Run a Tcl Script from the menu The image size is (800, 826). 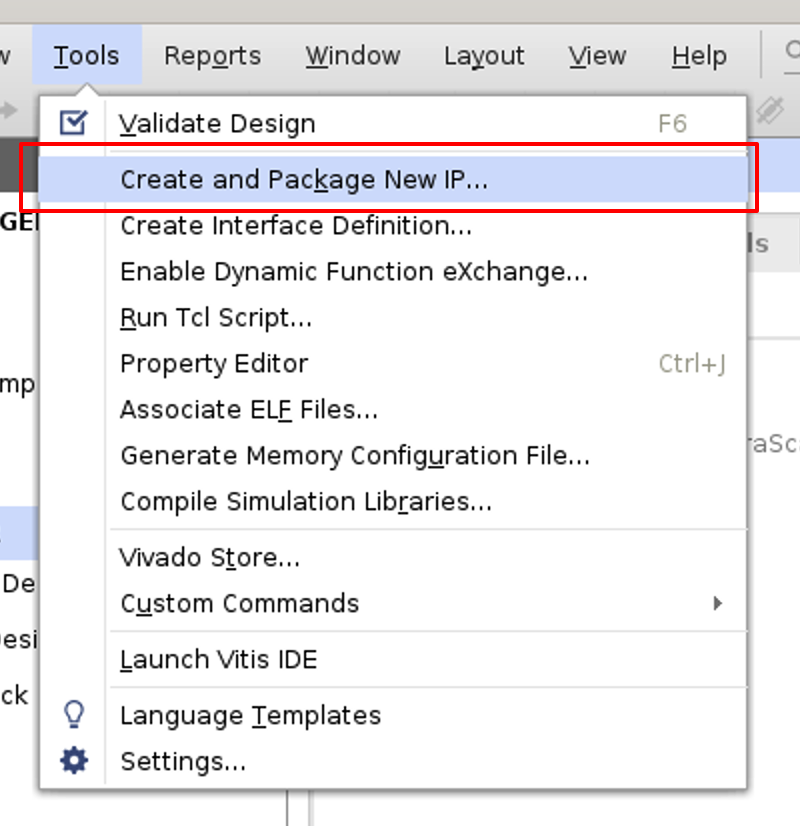[215, 317]
